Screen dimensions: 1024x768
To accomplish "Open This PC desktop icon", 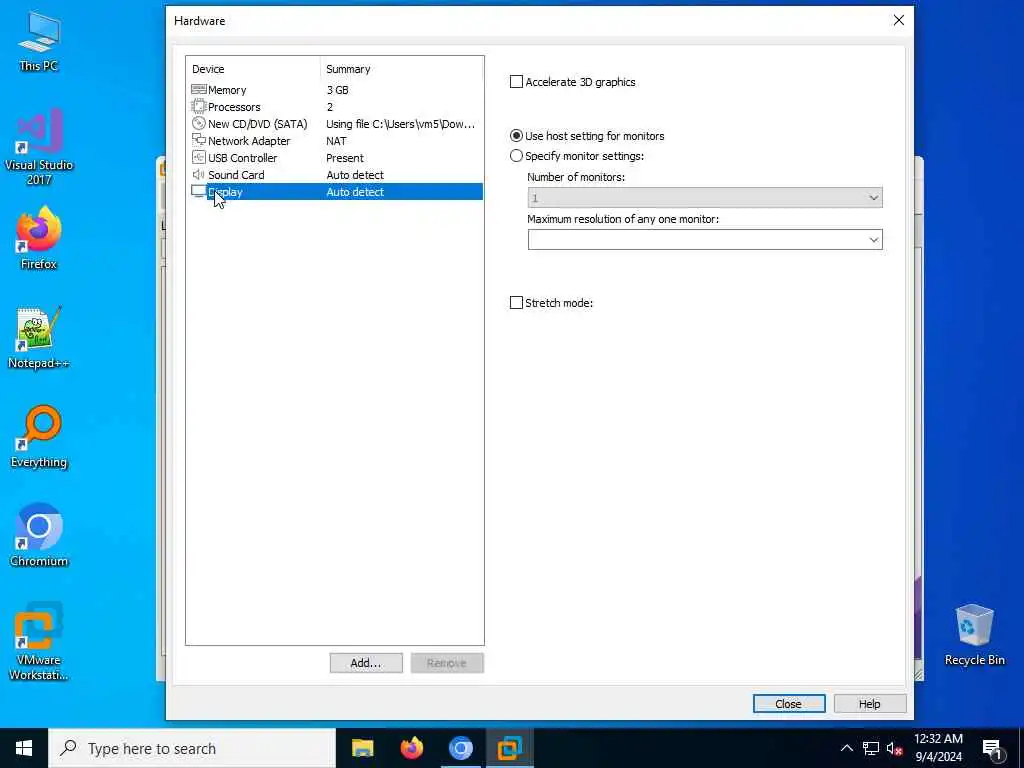I will [x=39, y=40].
